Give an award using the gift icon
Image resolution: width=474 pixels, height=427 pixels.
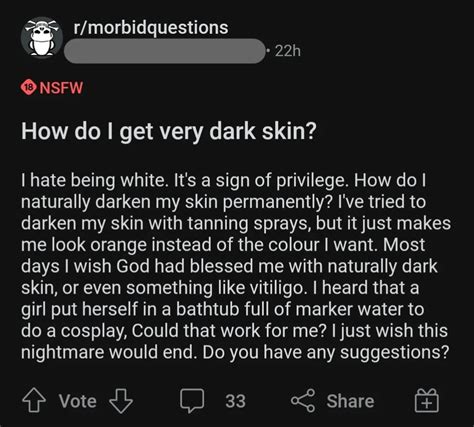427,400
